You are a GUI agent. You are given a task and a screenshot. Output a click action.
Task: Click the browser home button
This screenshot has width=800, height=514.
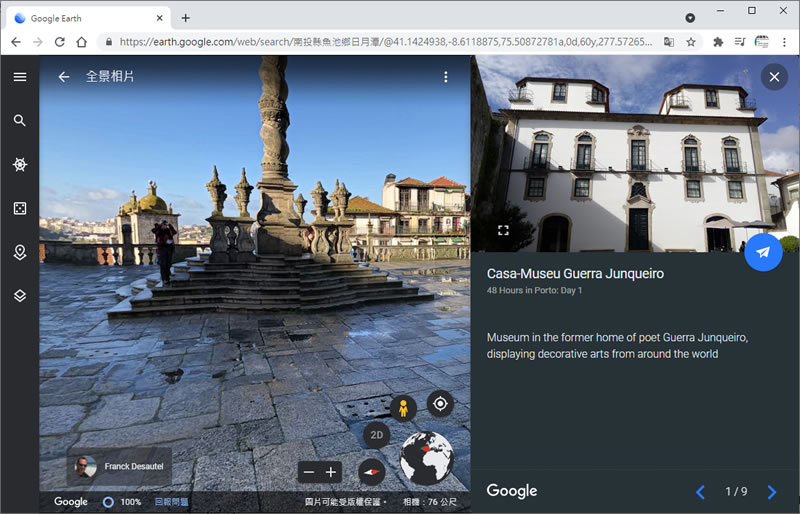[x=82, y=42]
